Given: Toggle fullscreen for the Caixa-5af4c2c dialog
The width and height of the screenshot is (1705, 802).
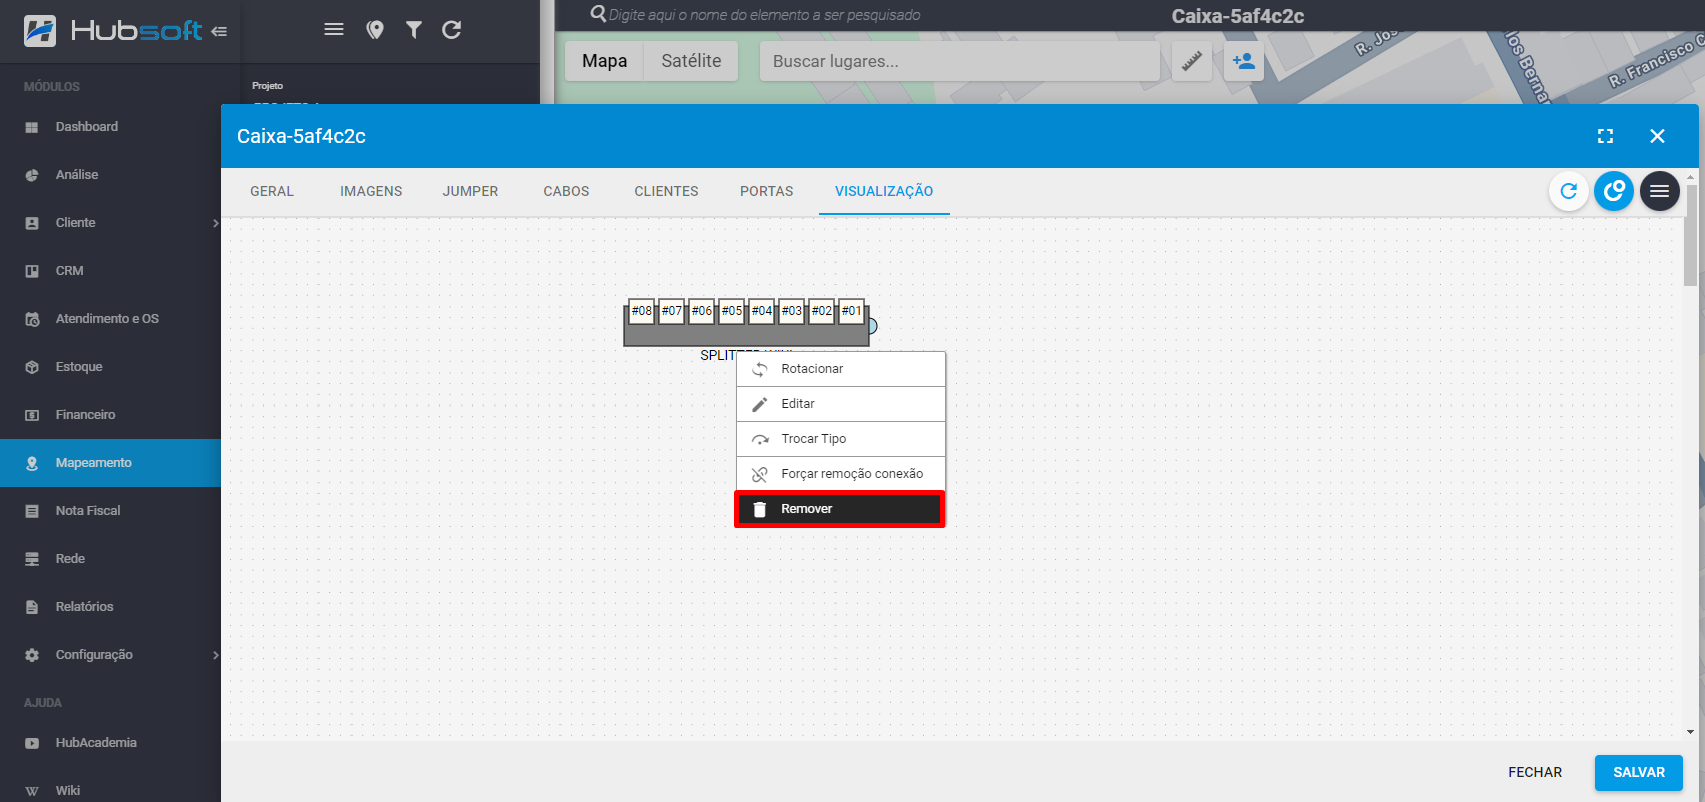Looking at the screenshot, I should pyautogui.click(x=1605, y=136).
